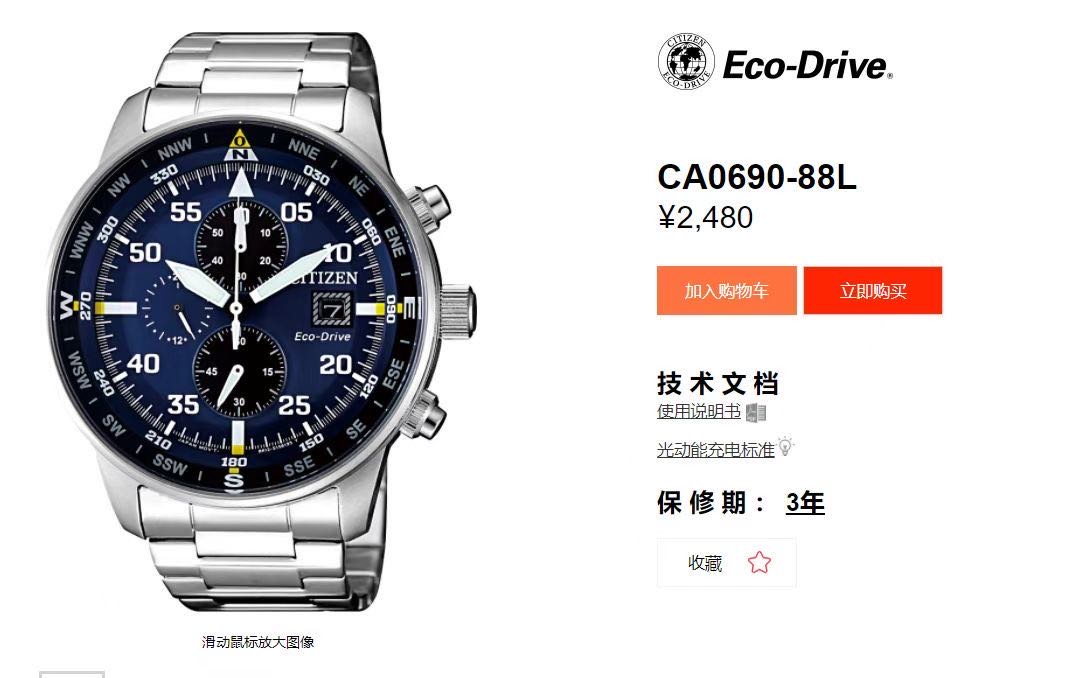Click the crown on the watch image

(x=457, y=307)
